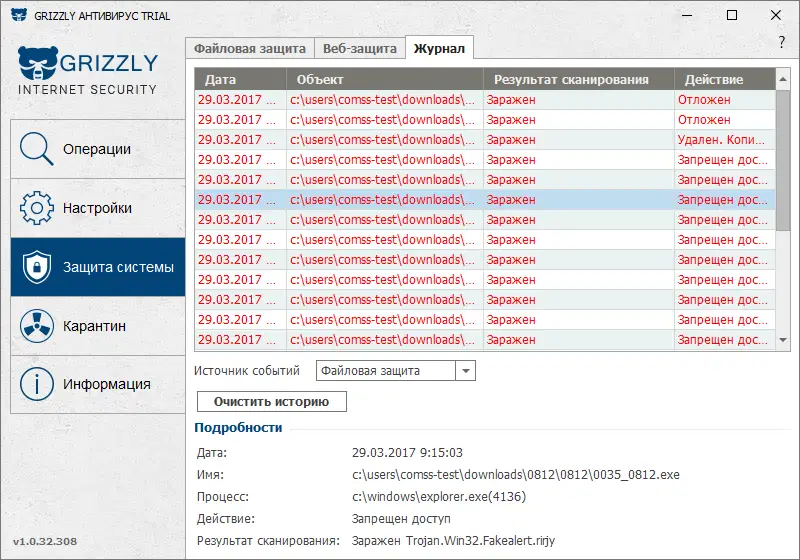
Task: Click the scrollbar up arrow
Action: click(x=783, y=80)
